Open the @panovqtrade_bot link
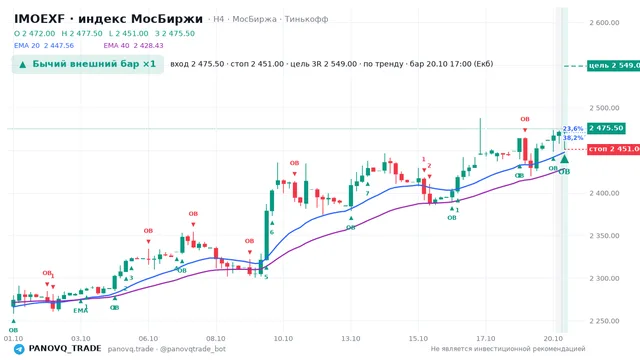 [193, 349]
